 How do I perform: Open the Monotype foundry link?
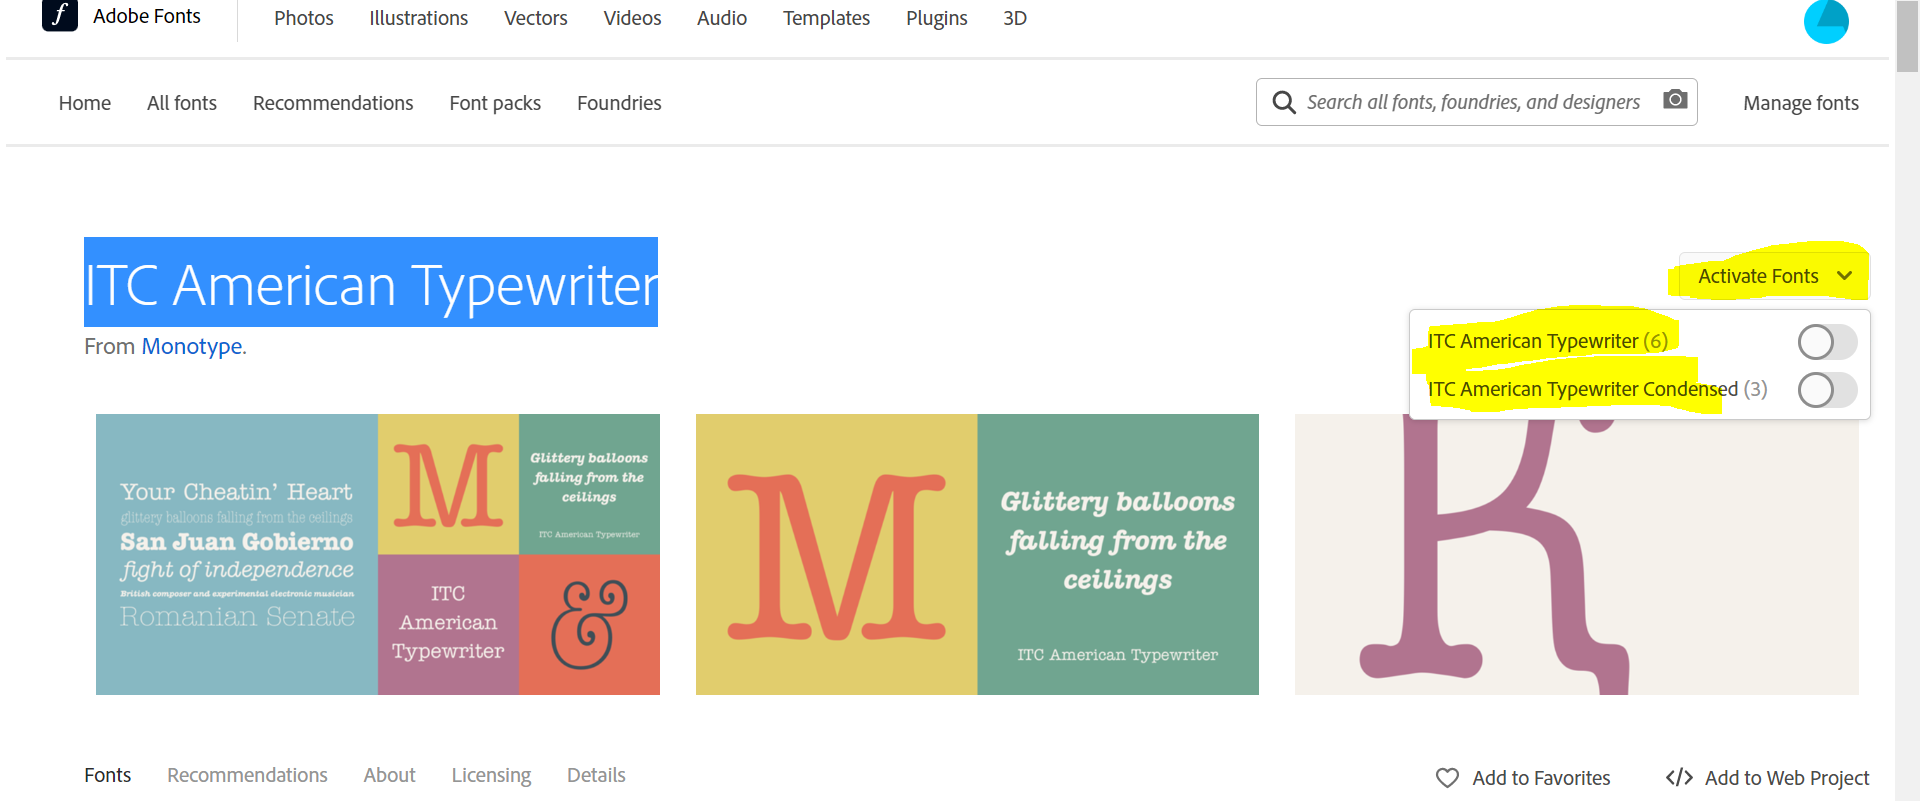click(x=191, y=346)
